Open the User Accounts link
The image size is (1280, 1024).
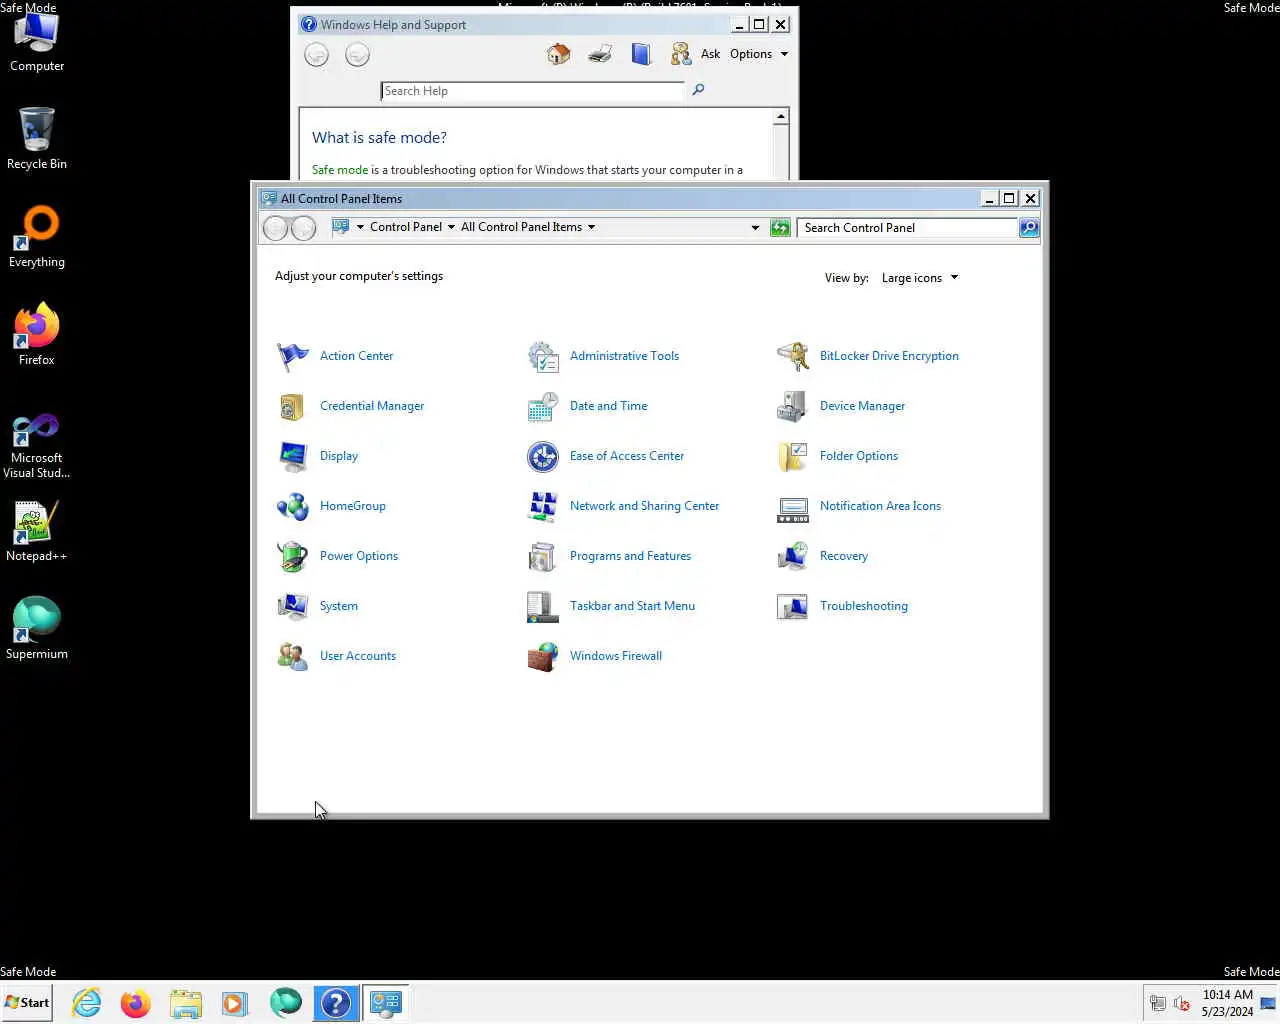click(358, 656)
